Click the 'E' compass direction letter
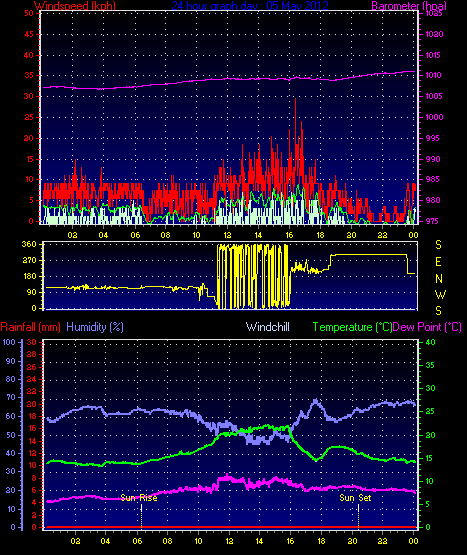Image resolution: width=467 pixels, height=555 pixels. [x=438, y=262]
